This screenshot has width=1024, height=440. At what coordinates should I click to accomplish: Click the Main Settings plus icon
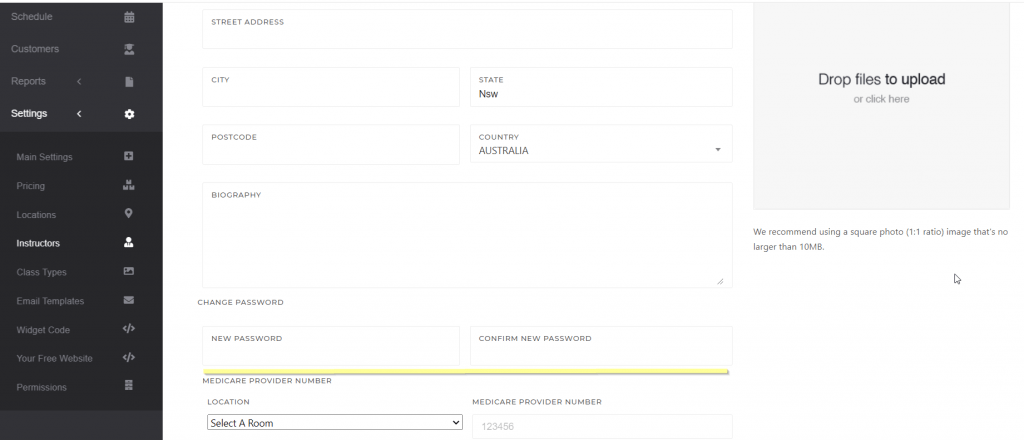(x=128, y=157)
